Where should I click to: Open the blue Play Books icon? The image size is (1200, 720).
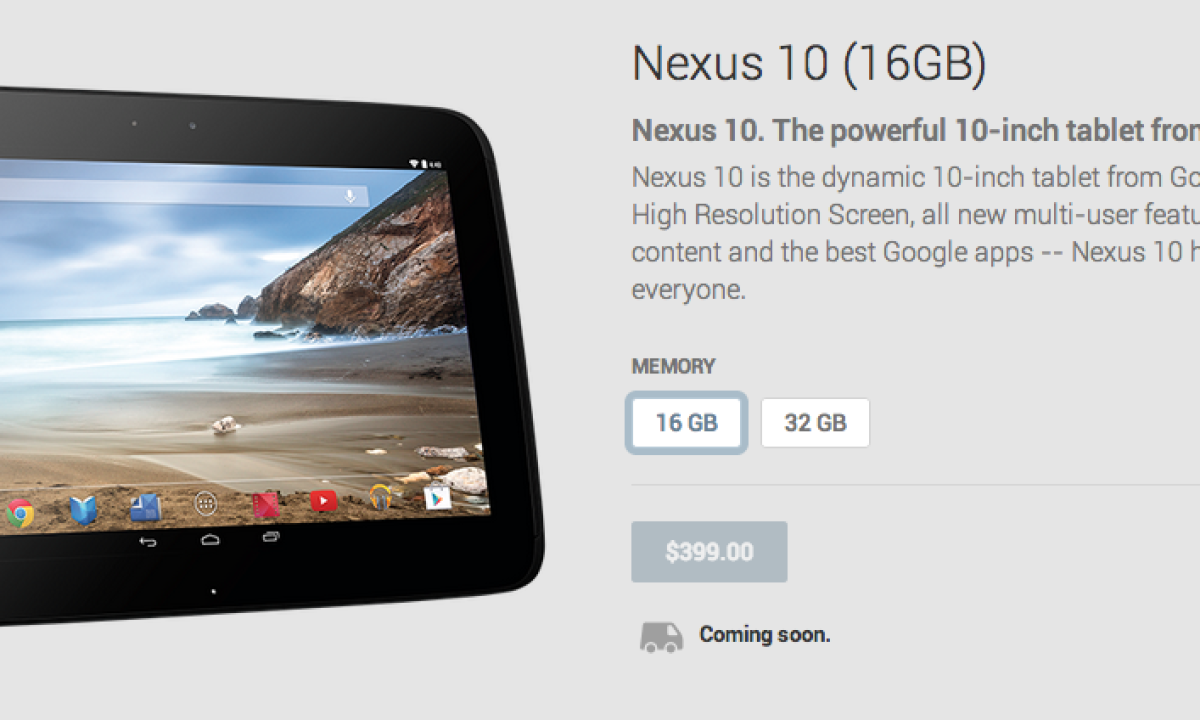(83, 511)
